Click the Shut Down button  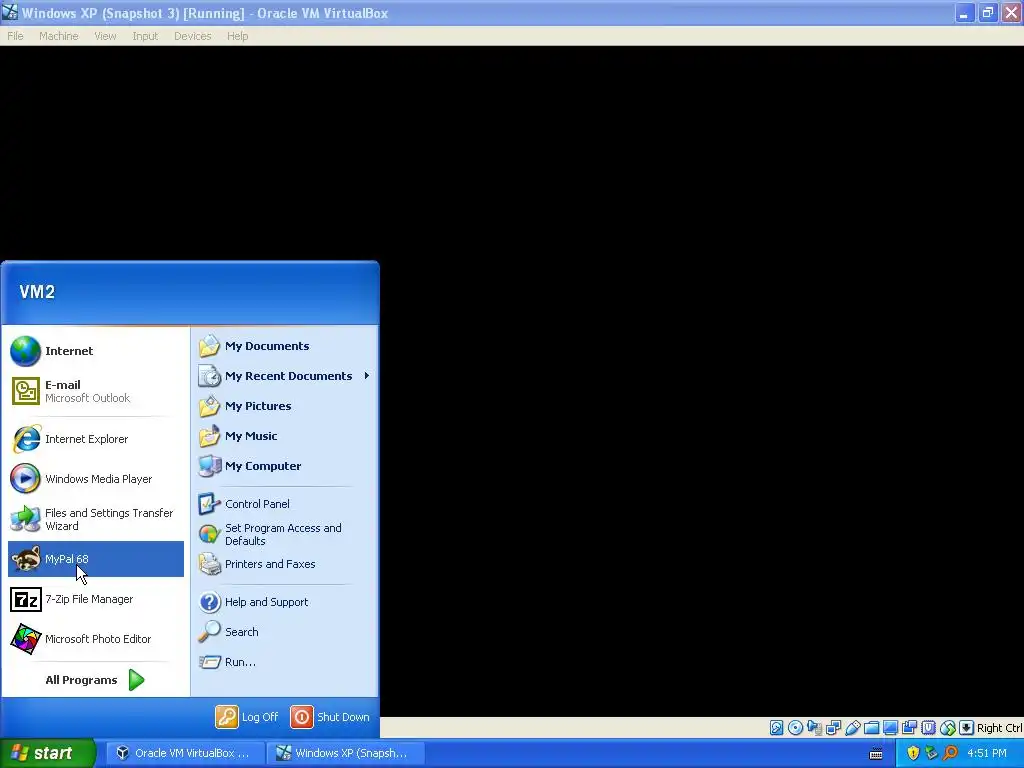point(330,717)
